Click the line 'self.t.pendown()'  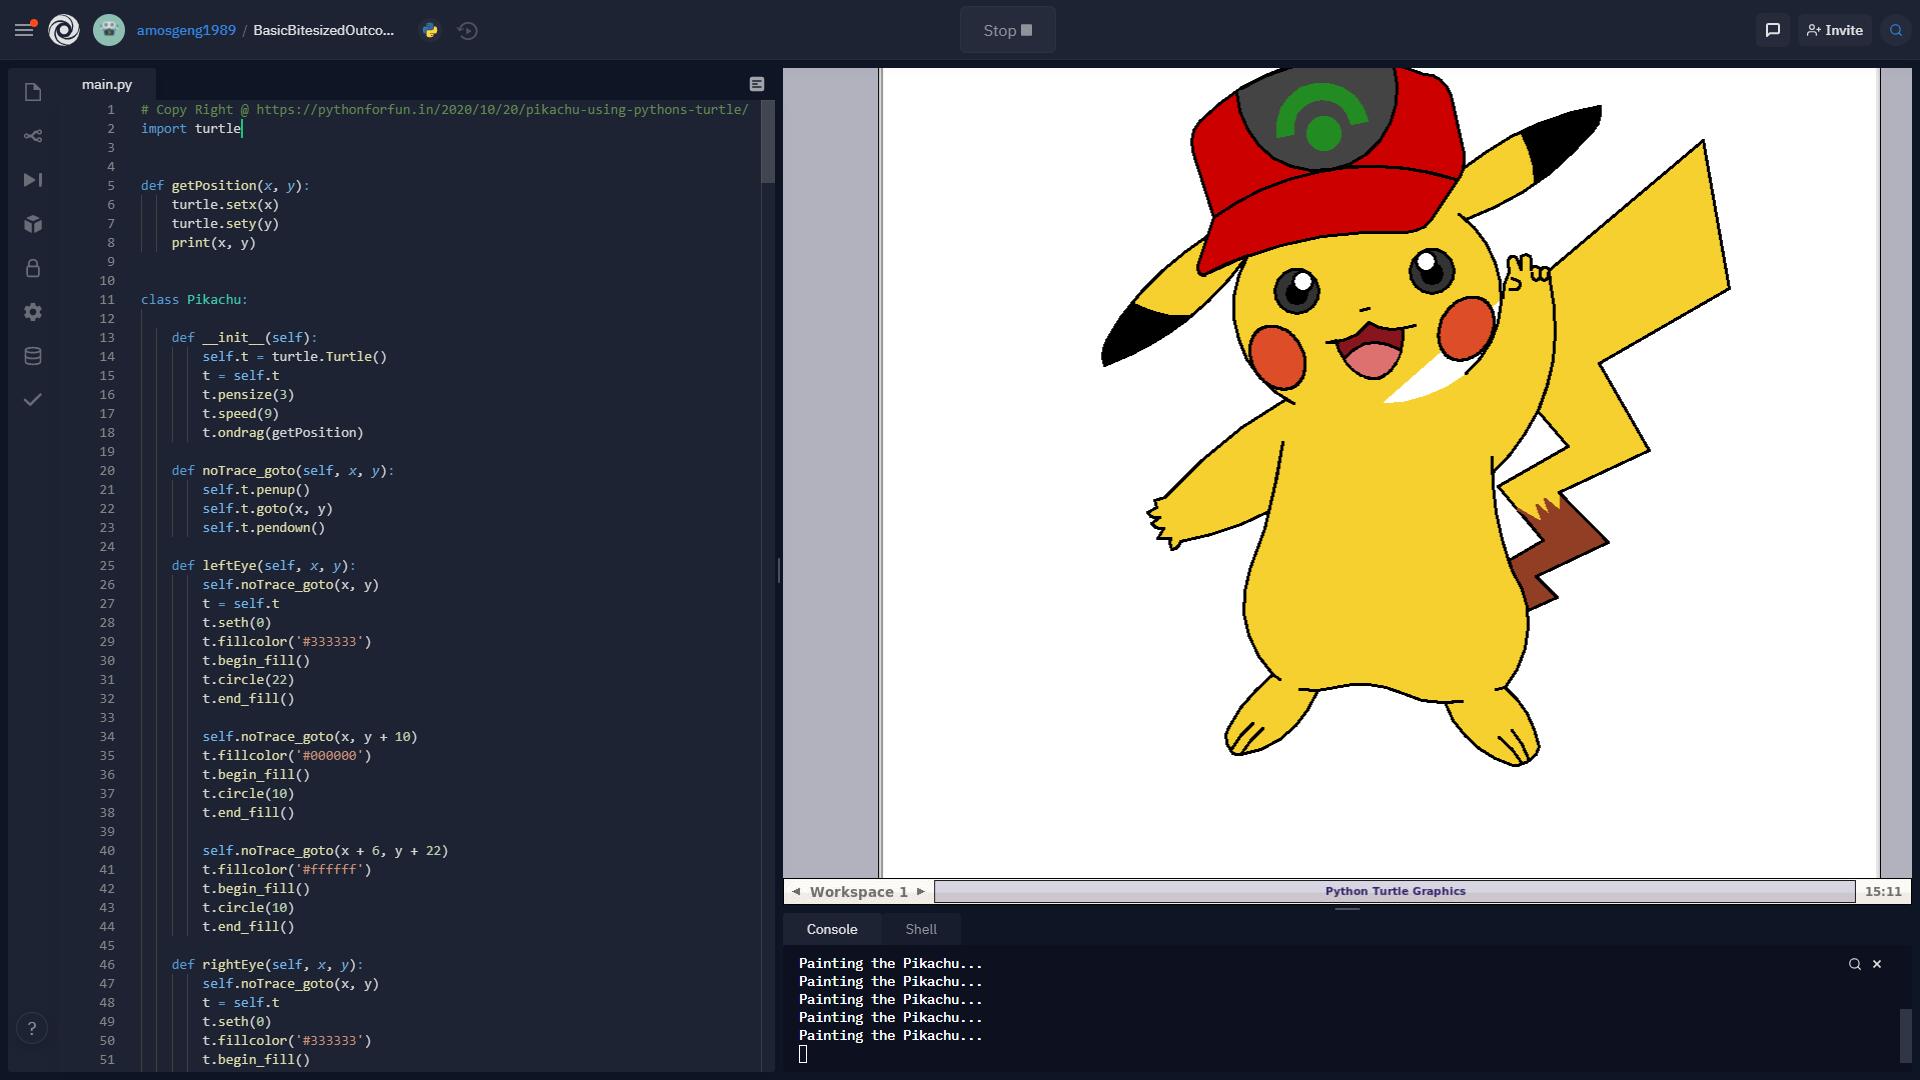[x=264, y=528]
